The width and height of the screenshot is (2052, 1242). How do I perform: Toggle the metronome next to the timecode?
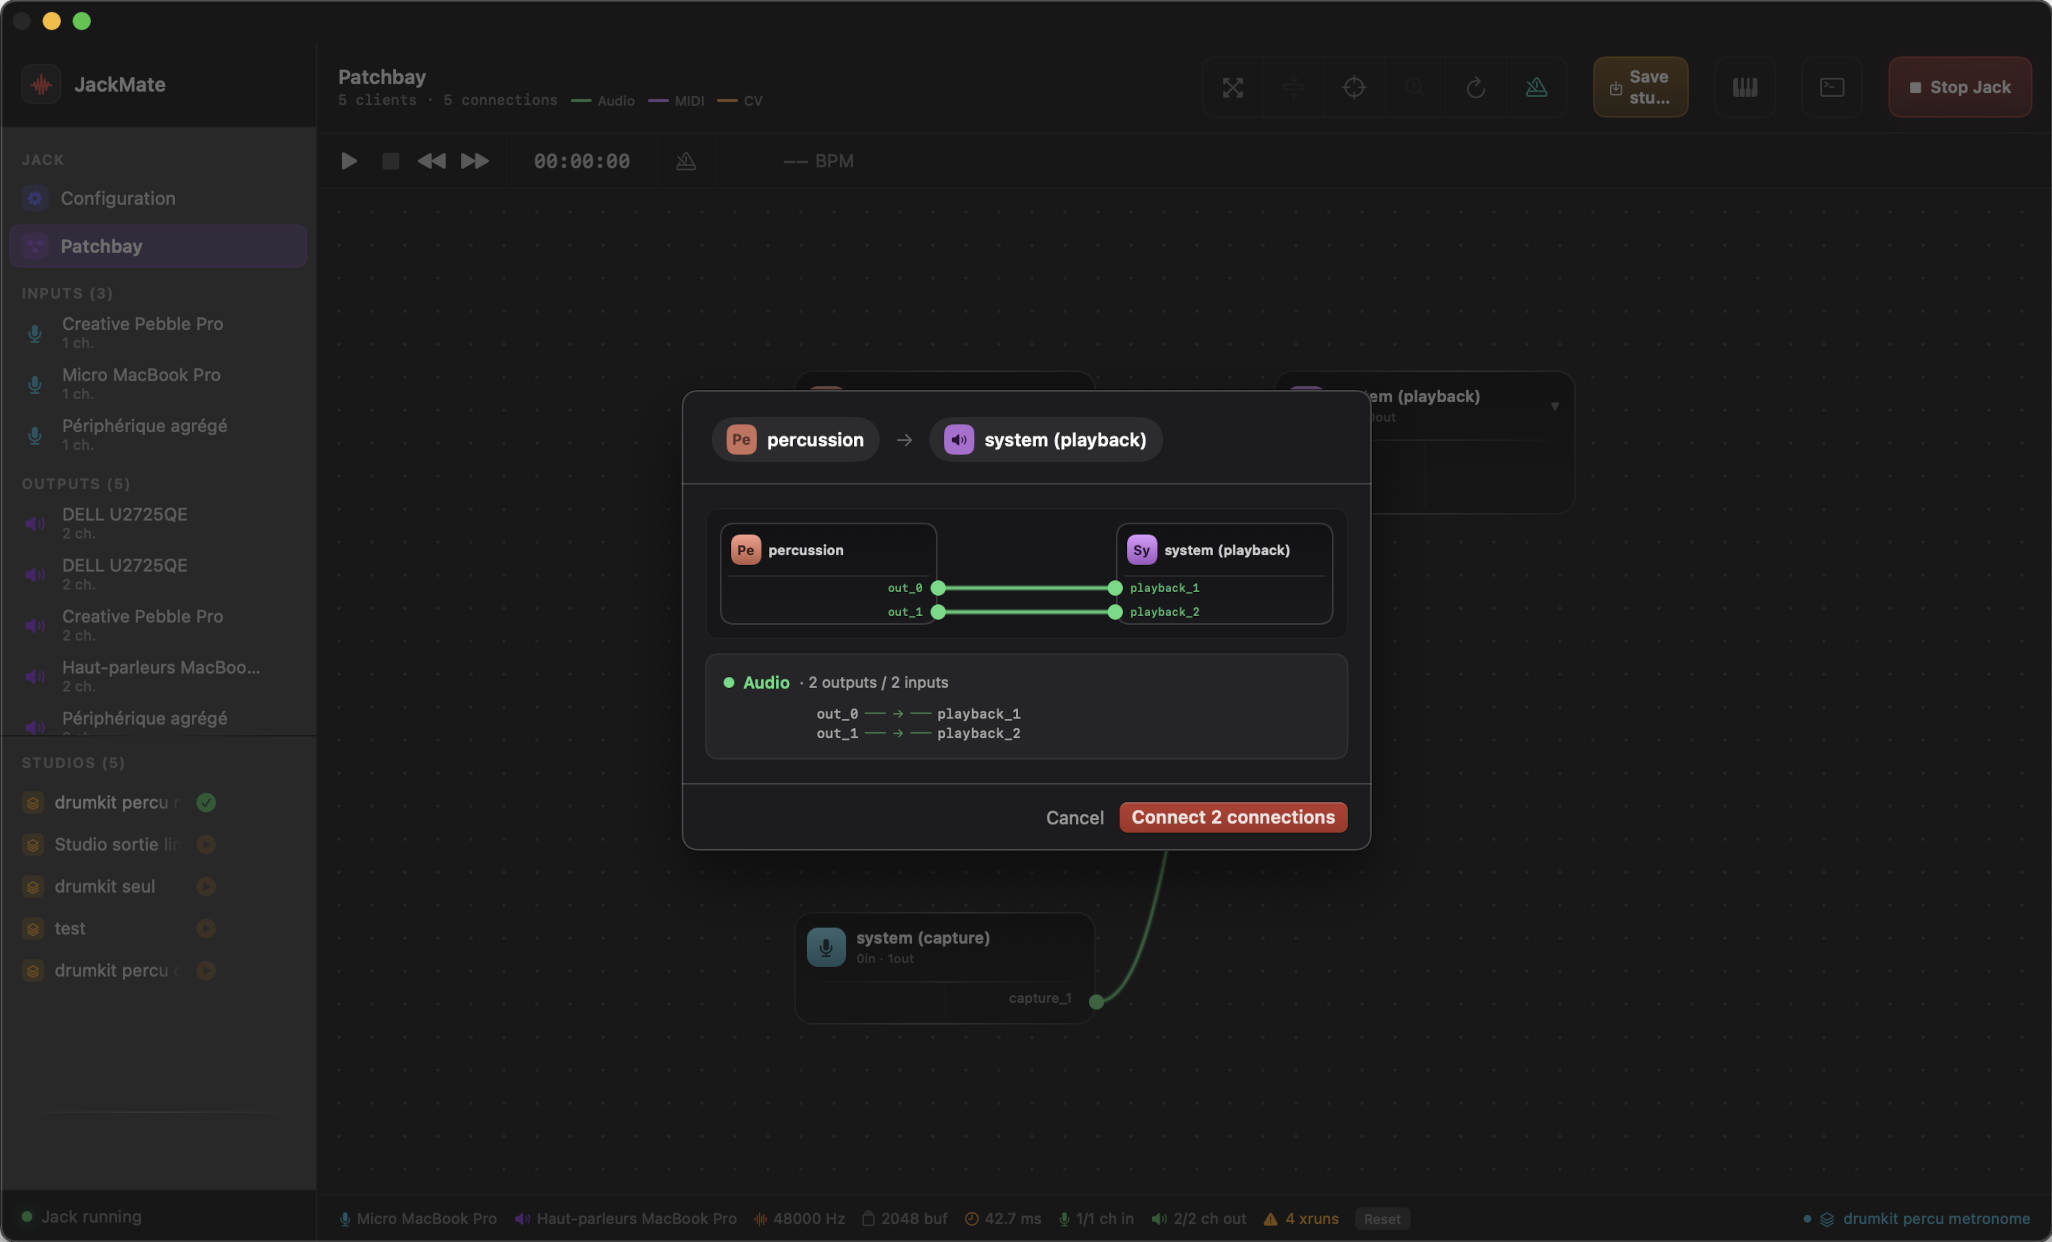pyautogui.click(x=686, y=160)
